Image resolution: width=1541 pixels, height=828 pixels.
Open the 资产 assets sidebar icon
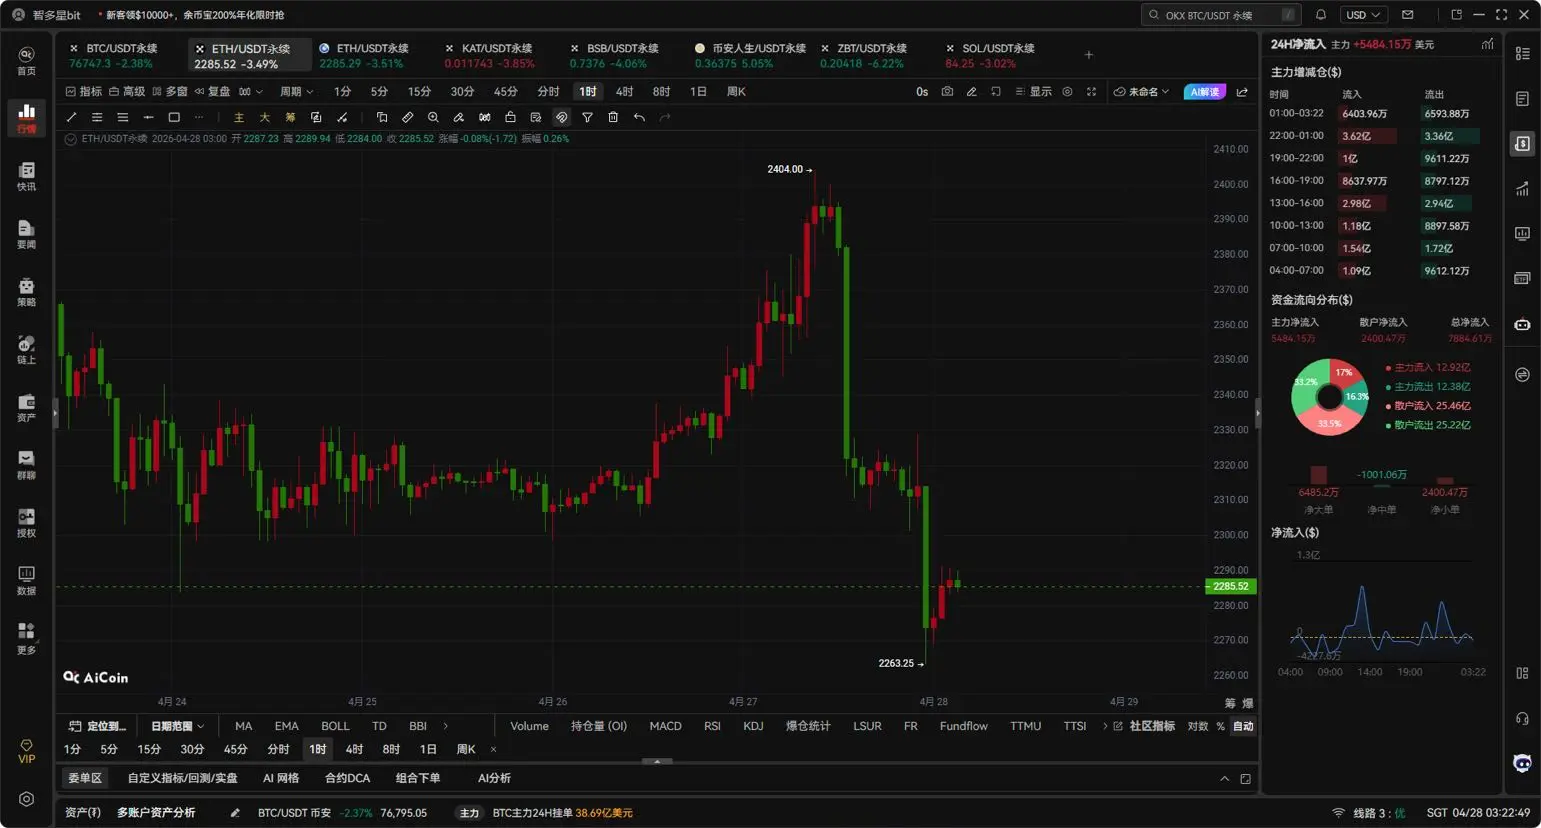point(26,407)
